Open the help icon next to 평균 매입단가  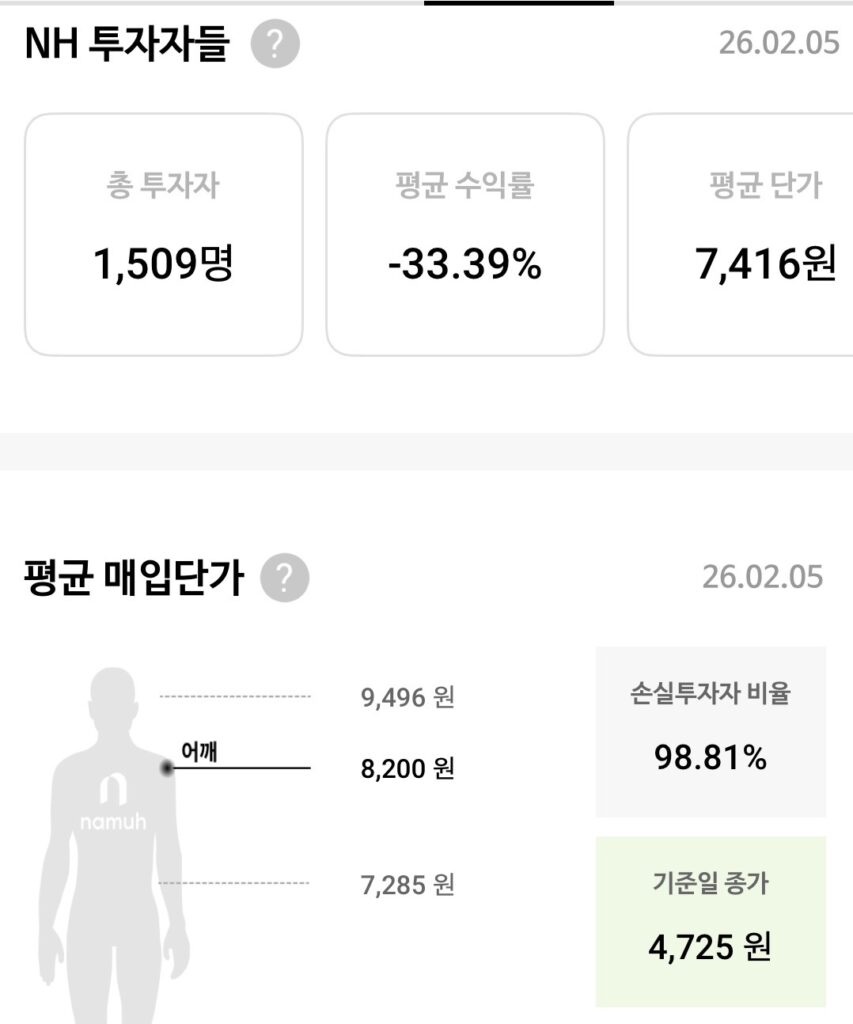click(284, 578)
